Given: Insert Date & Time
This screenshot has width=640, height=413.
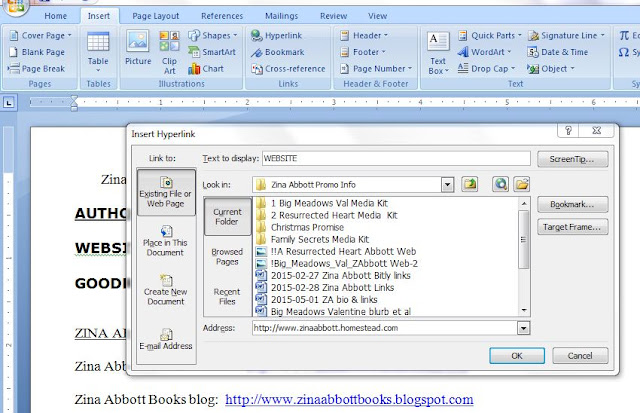Looking at the screenshot, I should pos(558,52).
